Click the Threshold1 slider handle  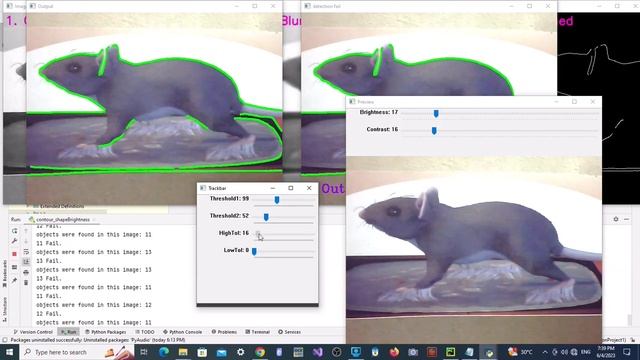(277, 200)
